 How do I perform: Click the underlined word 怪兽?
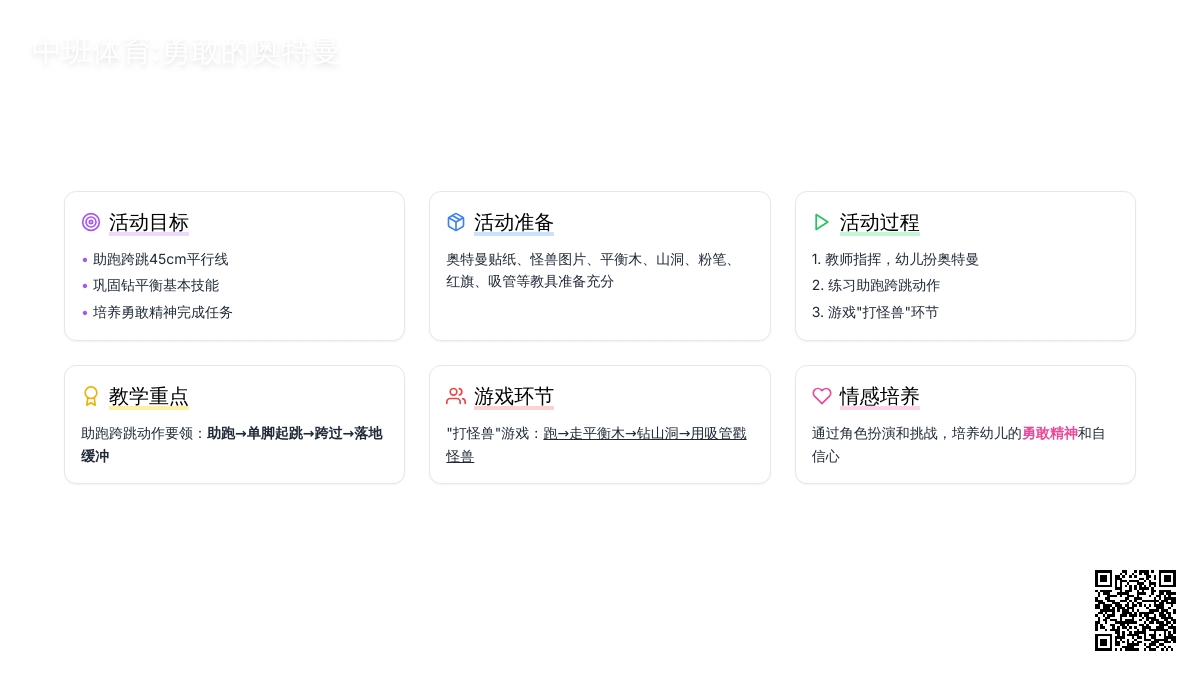460,456
